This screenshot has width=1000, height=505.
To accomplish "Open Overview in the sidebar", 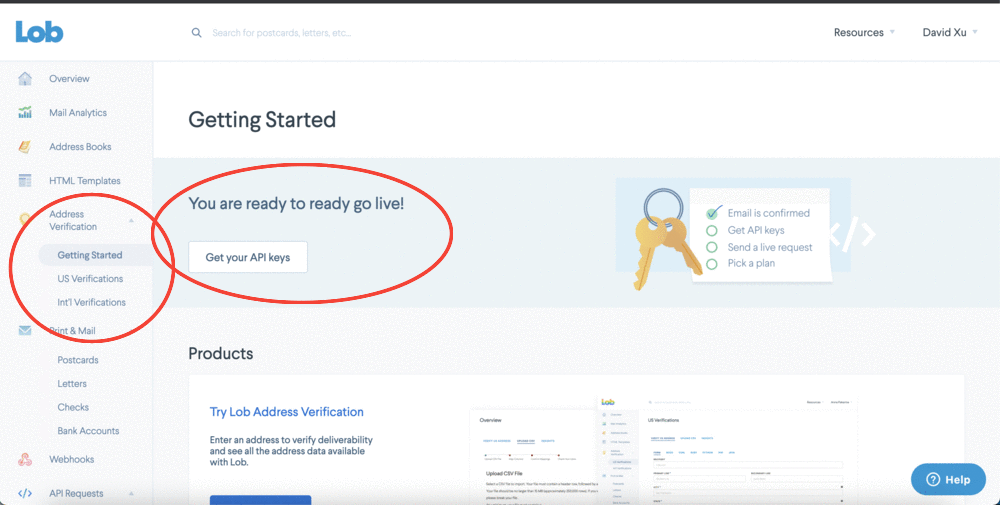I will (70, 78).
